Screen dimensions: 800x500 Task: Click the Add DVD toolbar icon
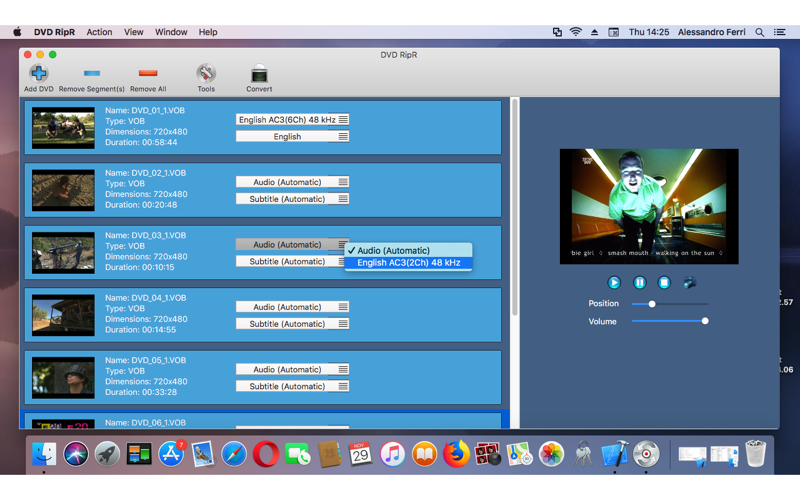pos(38,74)
